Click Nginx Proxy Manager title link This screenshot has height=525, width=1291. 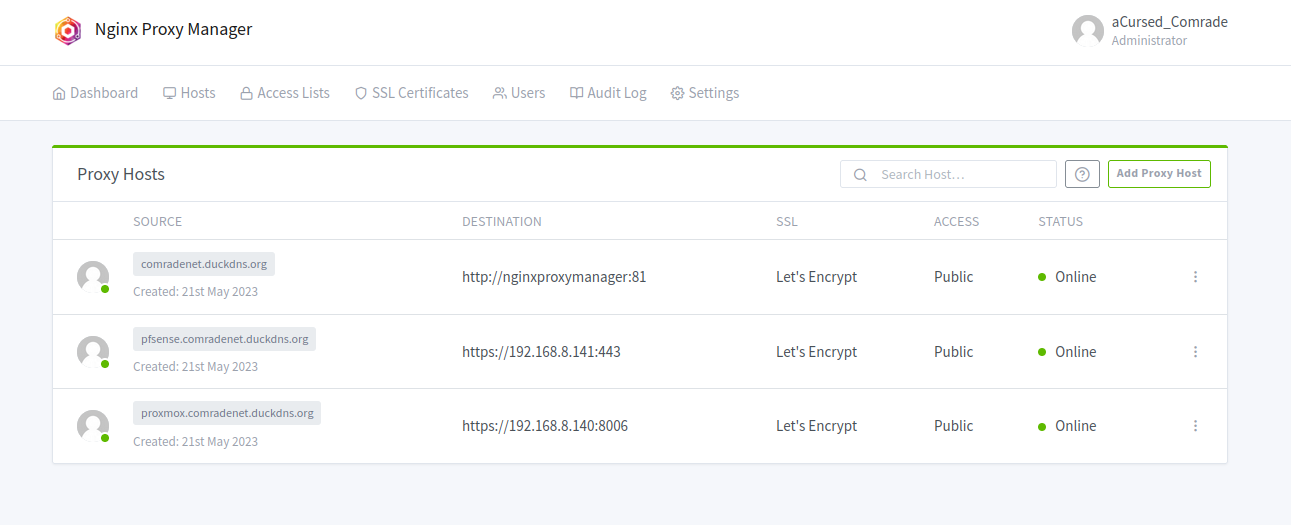[x=174, y=29]
